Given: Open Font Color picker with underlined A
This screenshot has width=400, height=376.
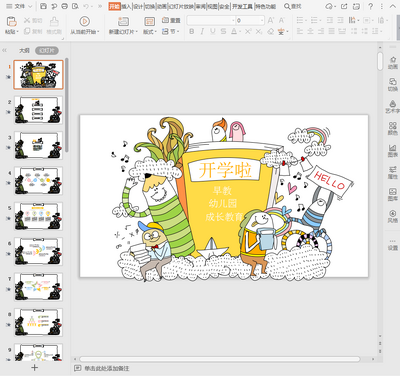Looking at the screenshot, I should tap(234, 31).
